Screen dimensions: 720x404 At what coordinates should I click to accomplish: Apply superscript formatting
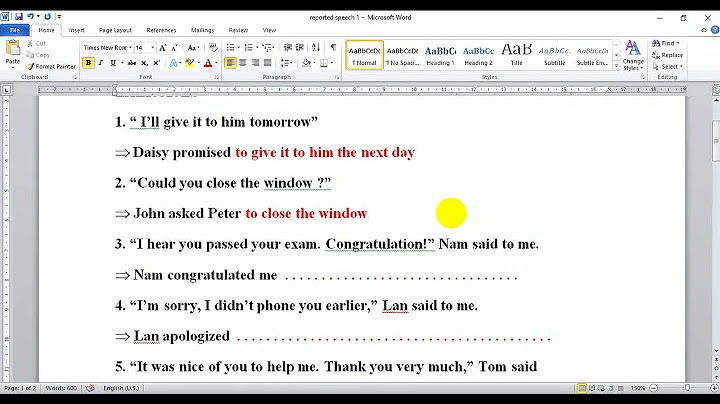click(x=156, y=63)
